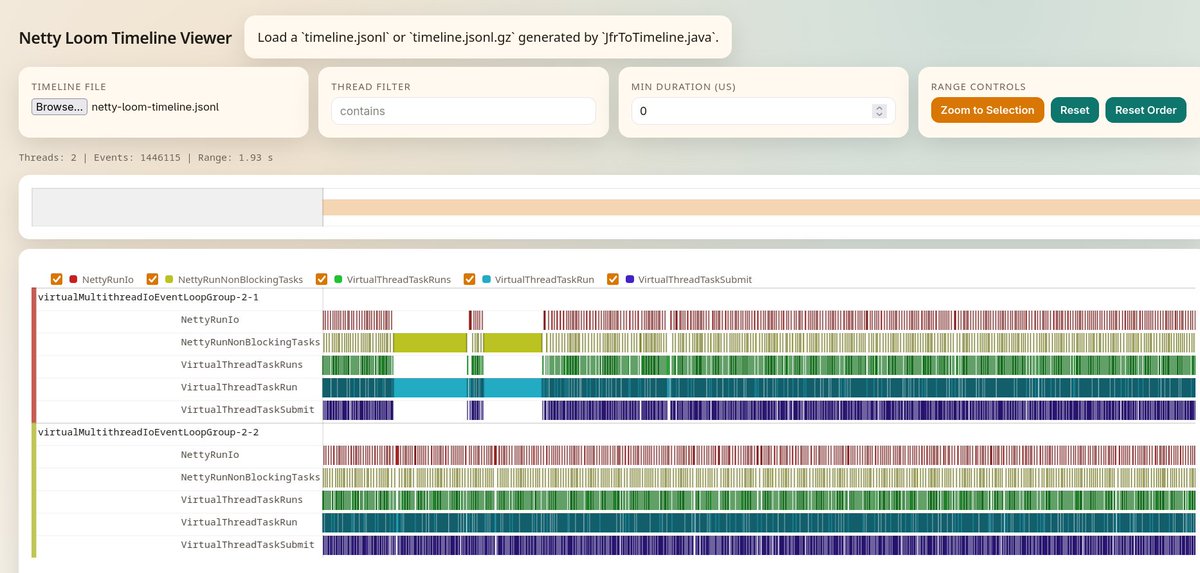The width and height of the screenshot is (1200, 573).
Task: Click VirtualThreadTaskSubmit row label under thread 2-1
Action: tap(247, 409)
